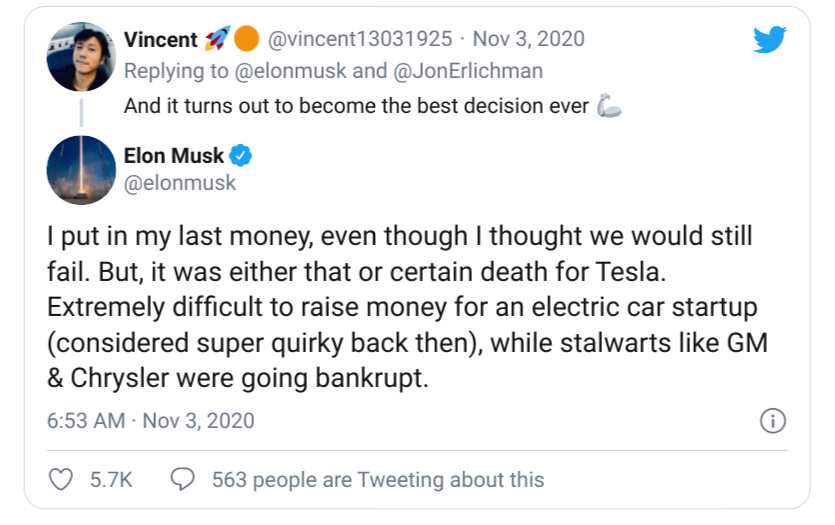Open the tweet info circle icon
Screen dimensions: 835x525
(x=772, y=421)
